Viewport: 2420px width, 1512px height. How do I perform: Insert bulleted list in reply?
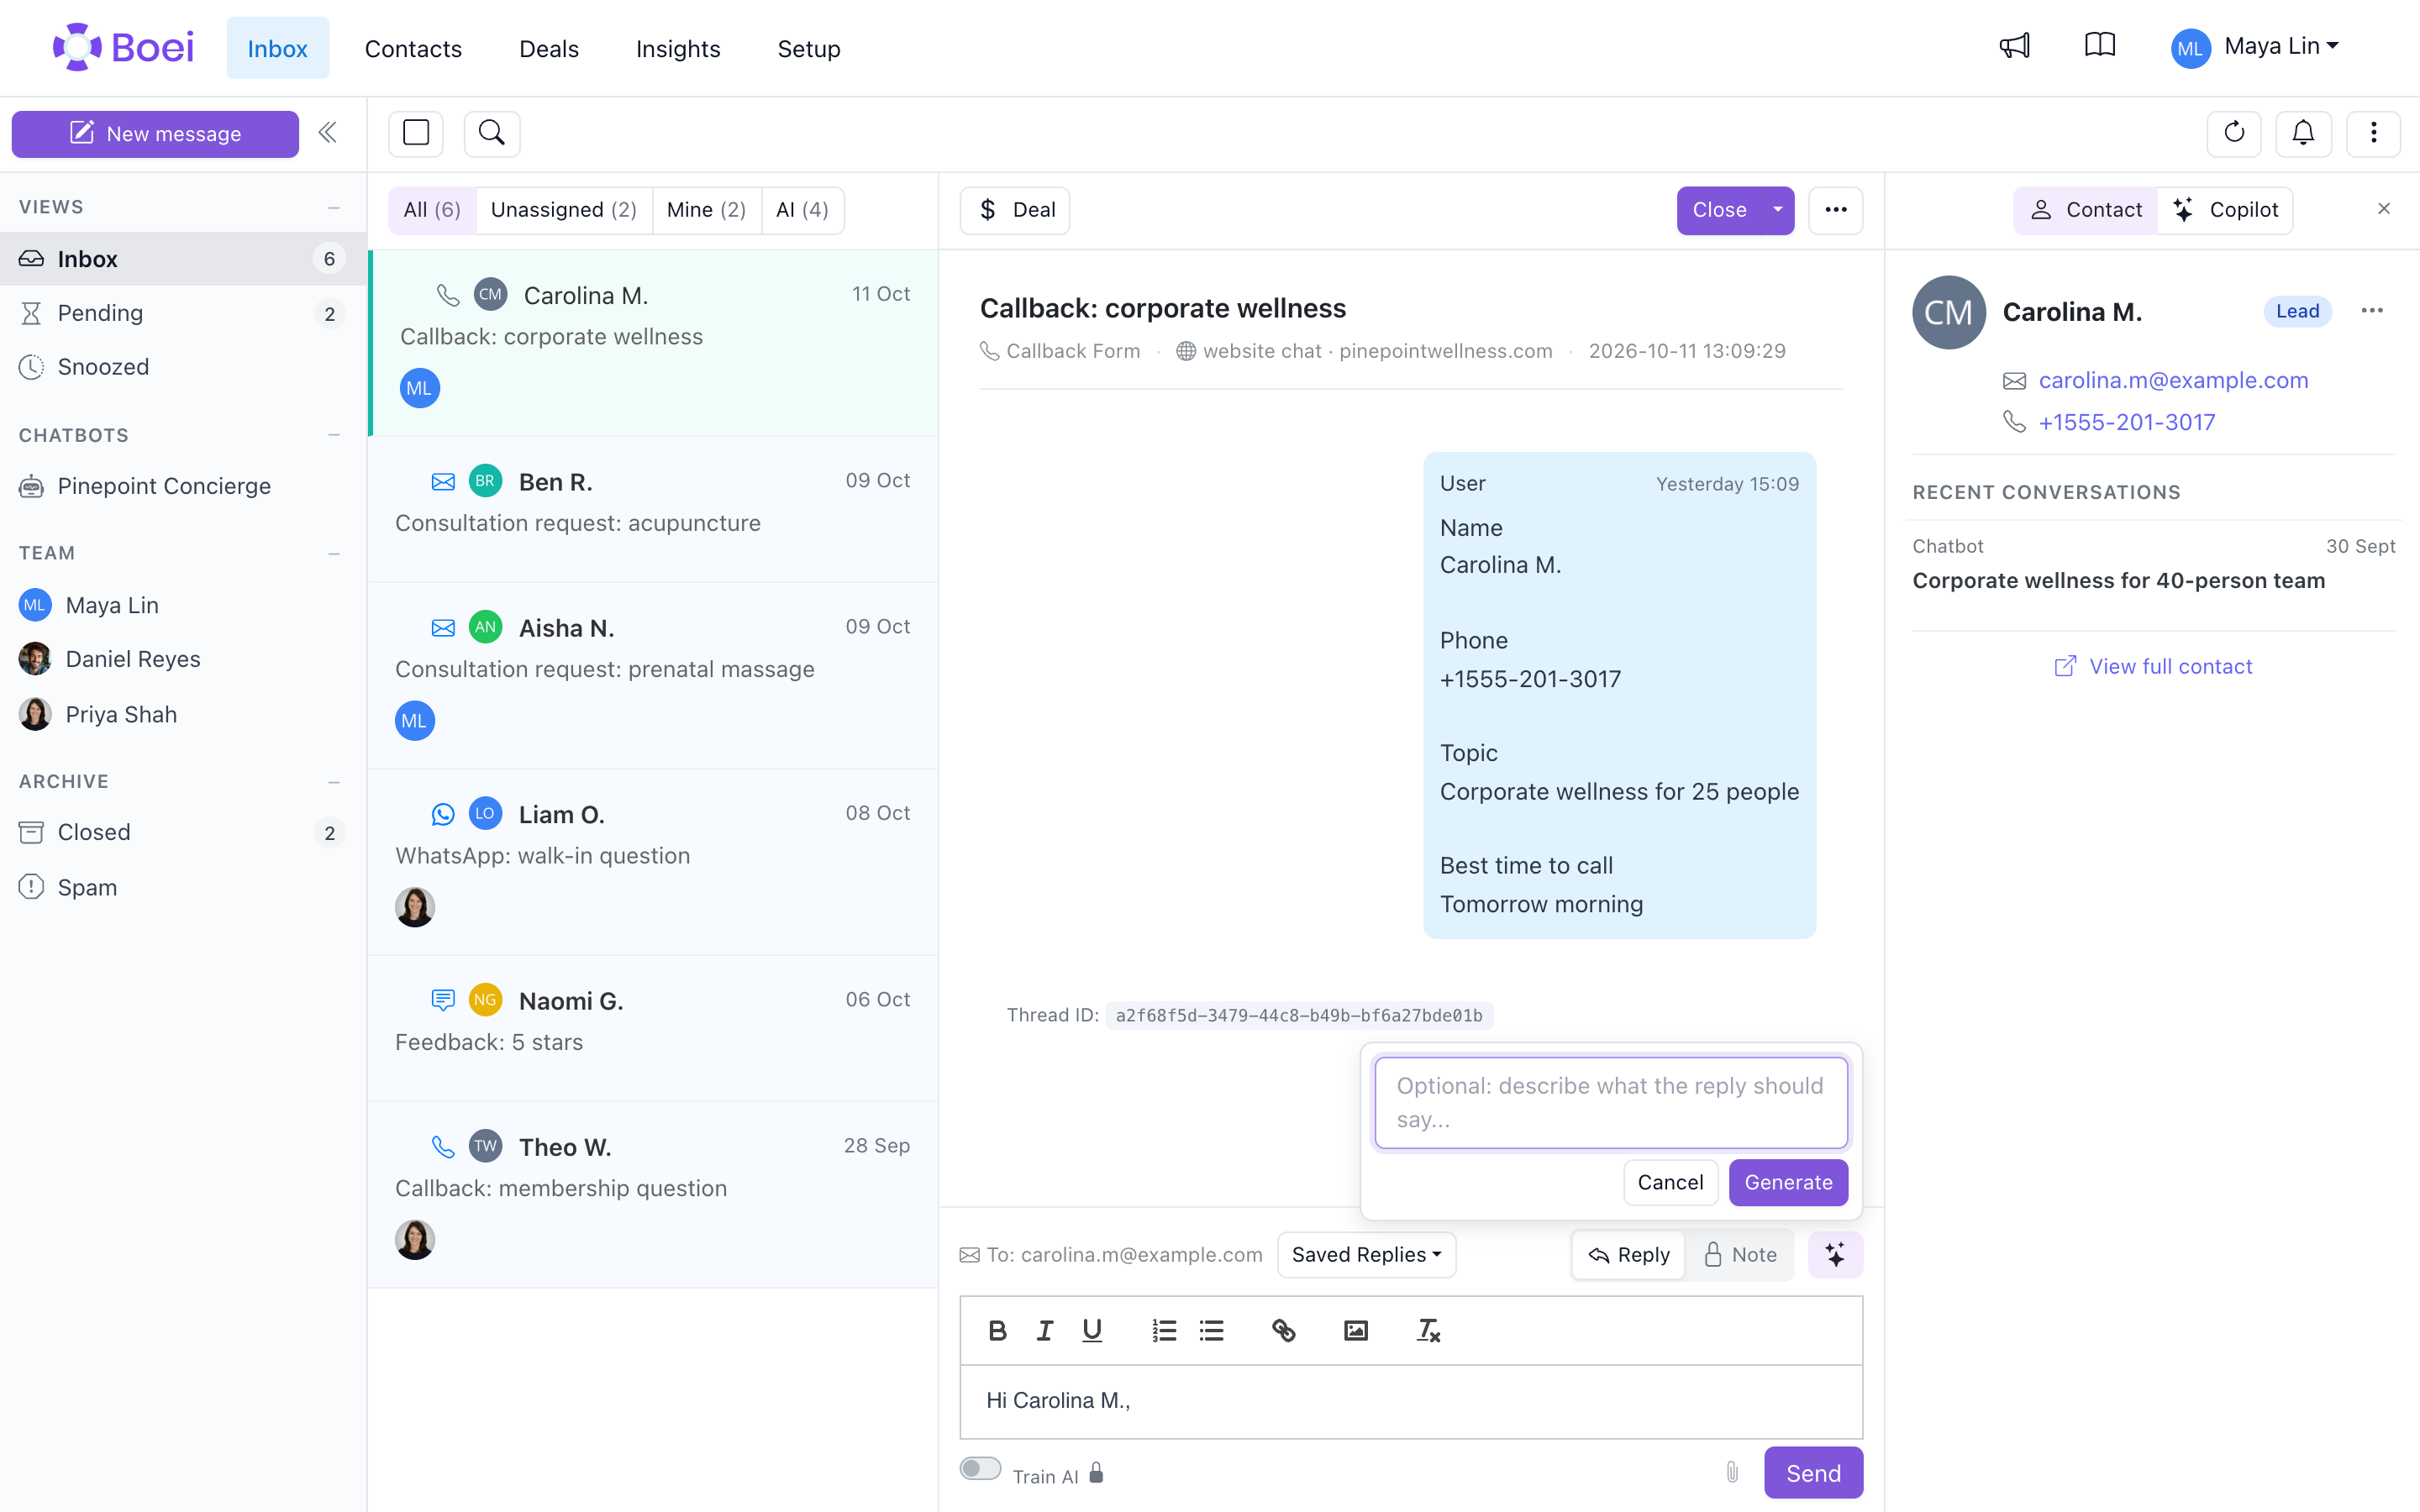click(1211, 1330)
